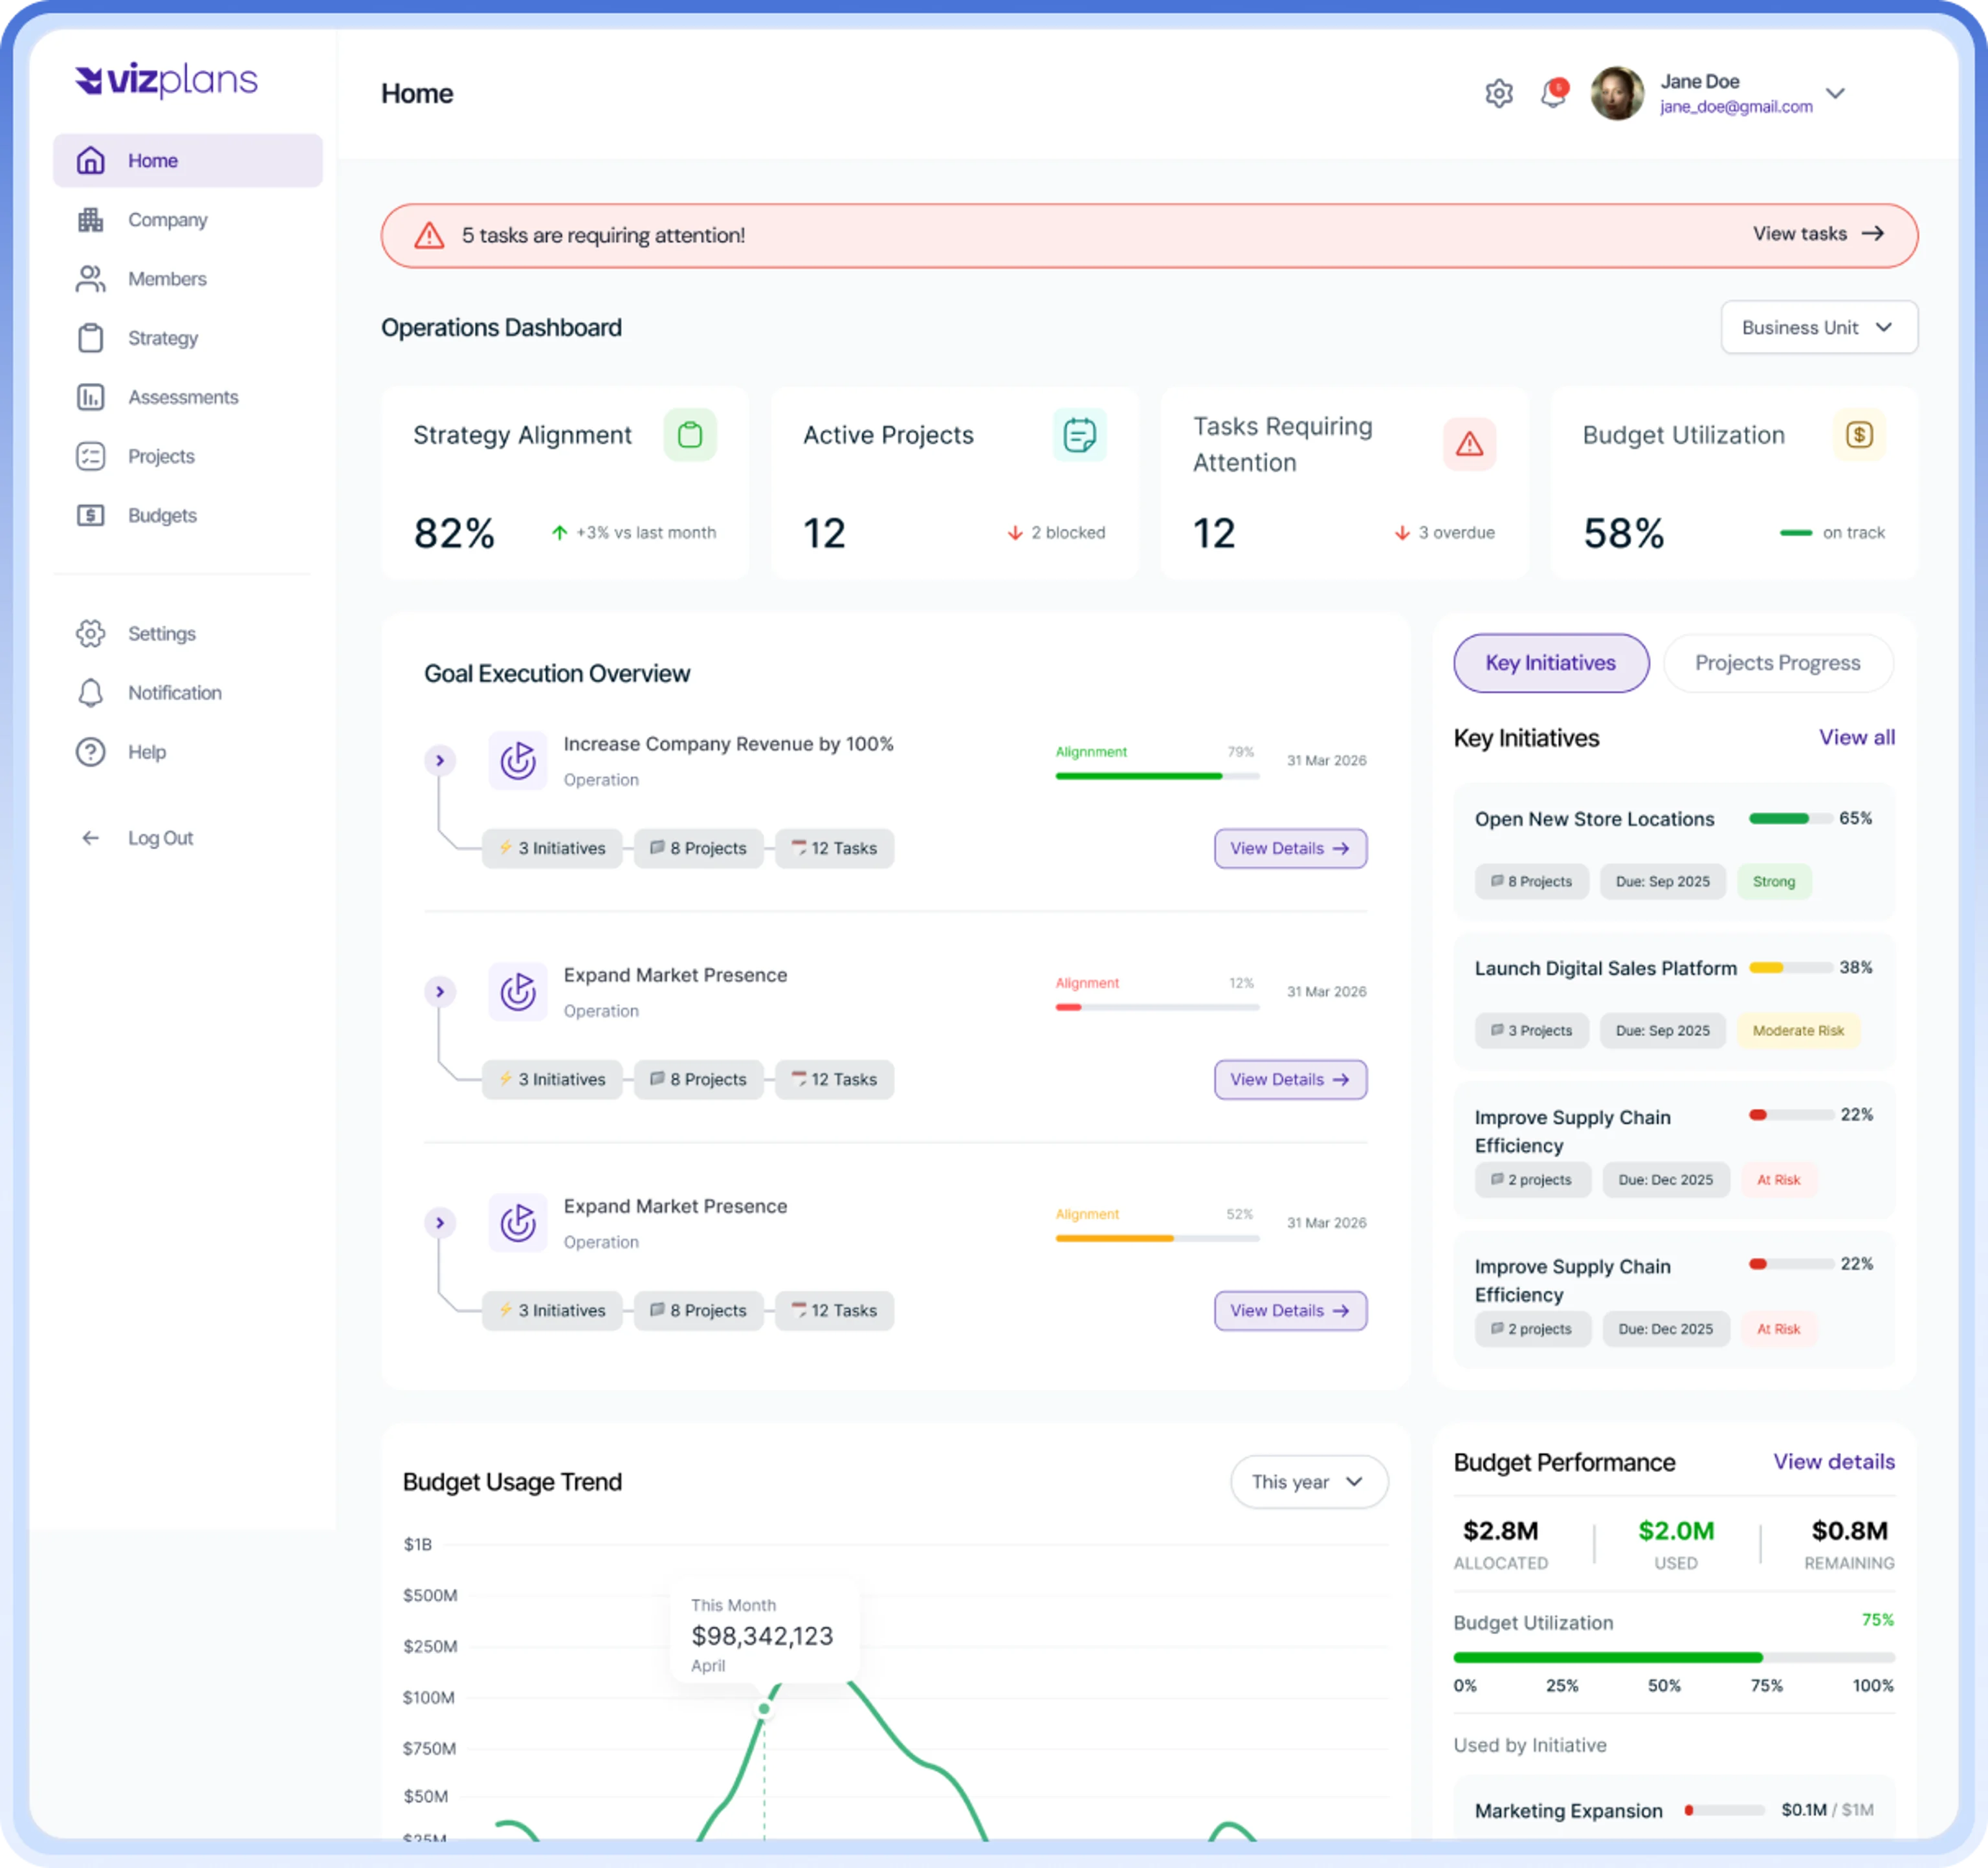Expand the Expand Market Presence 12% goal
The height and width of the screenshot is (1868, 1988).
pyautogui.click(x=440, y=992)
